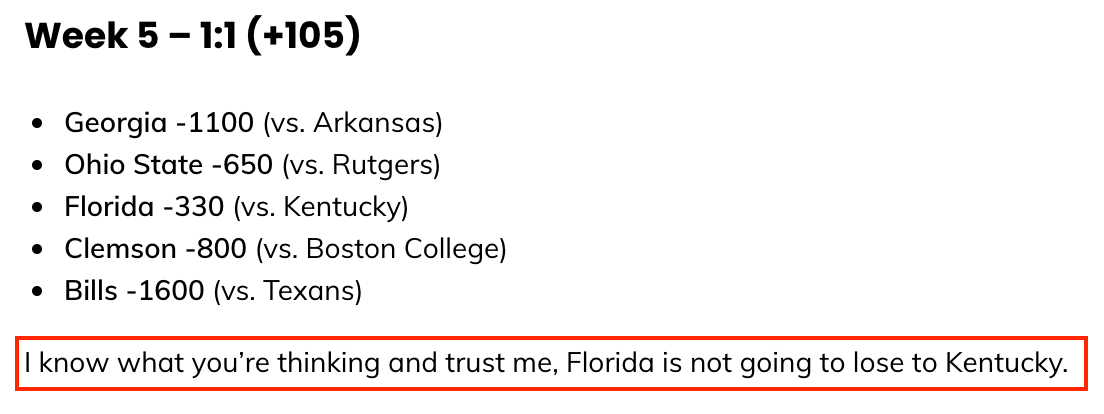Select the bold "Clemson -800" pick
Image resolution: width=1104 pixels, height=414 pixels.
tap(156, 249)
